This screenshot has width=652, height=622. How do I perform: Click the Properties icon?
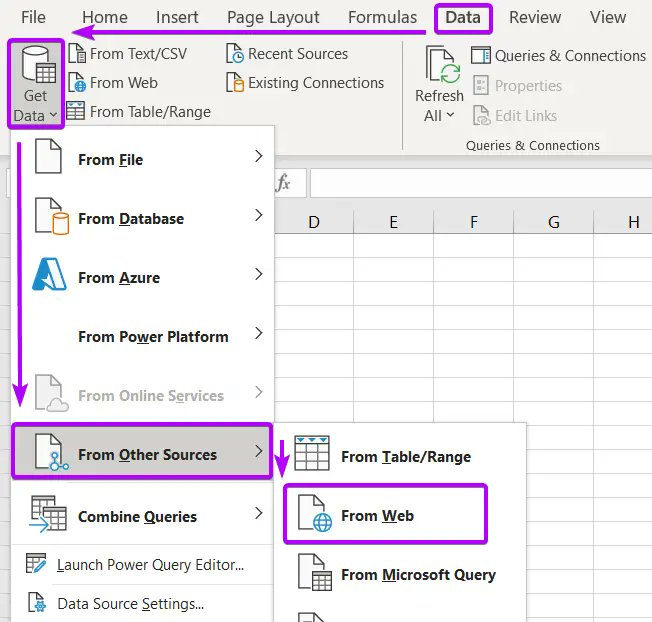[481, 85]
